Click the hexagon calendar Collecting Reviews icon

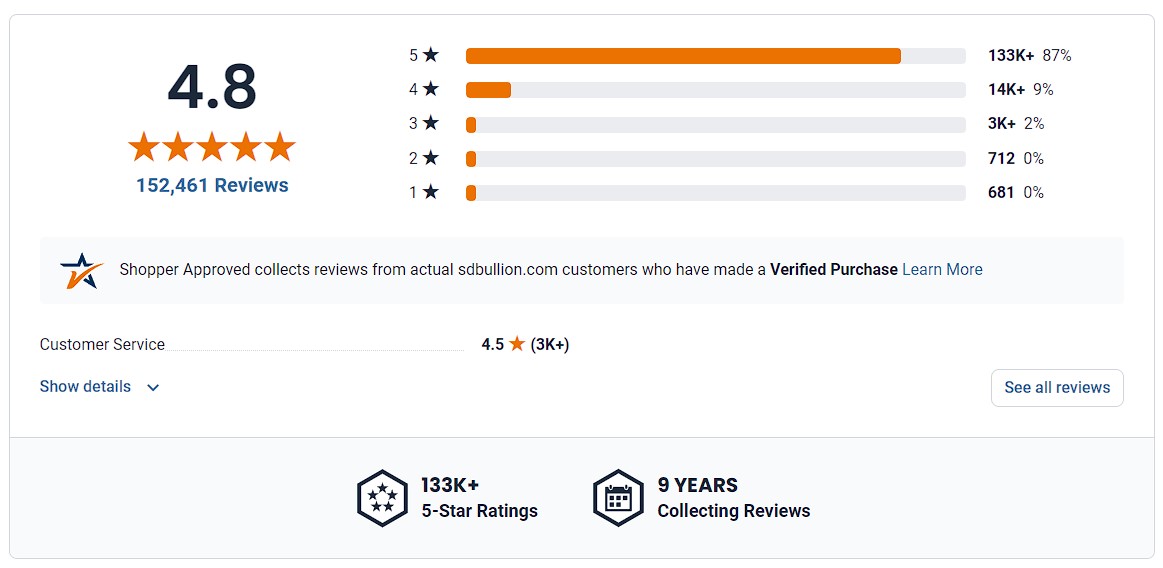coord(618,498)
